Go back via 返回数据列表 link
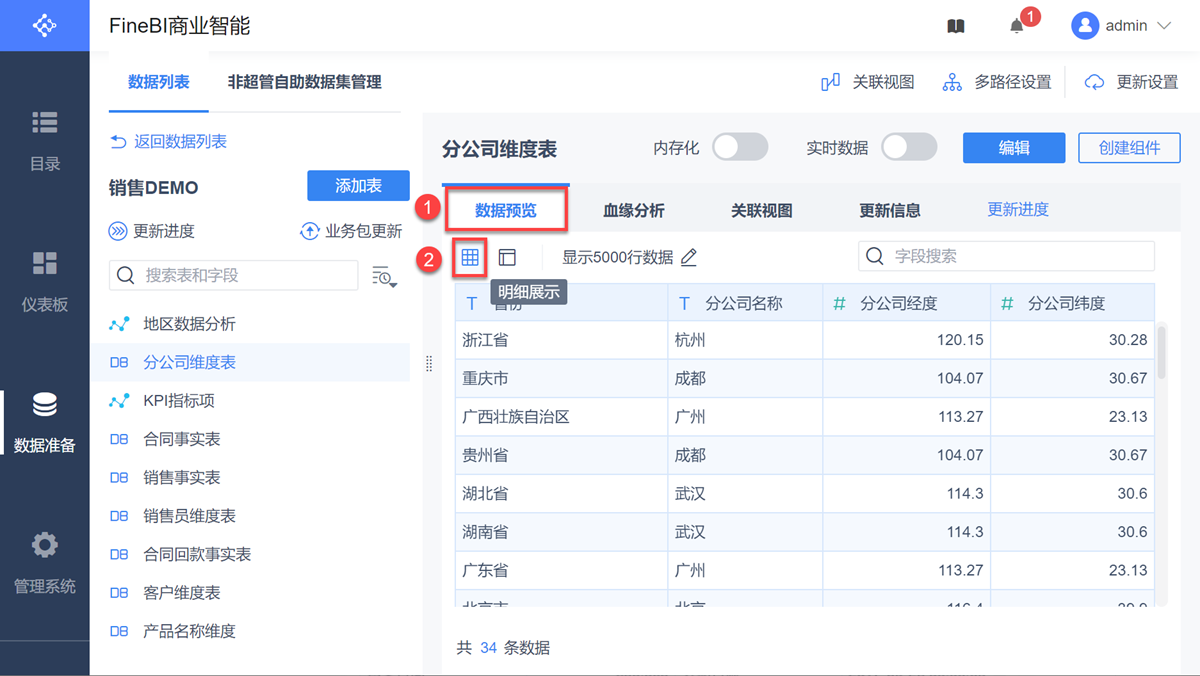Image resolution: width=1200 pixels, height=676 pixels. 169,142
